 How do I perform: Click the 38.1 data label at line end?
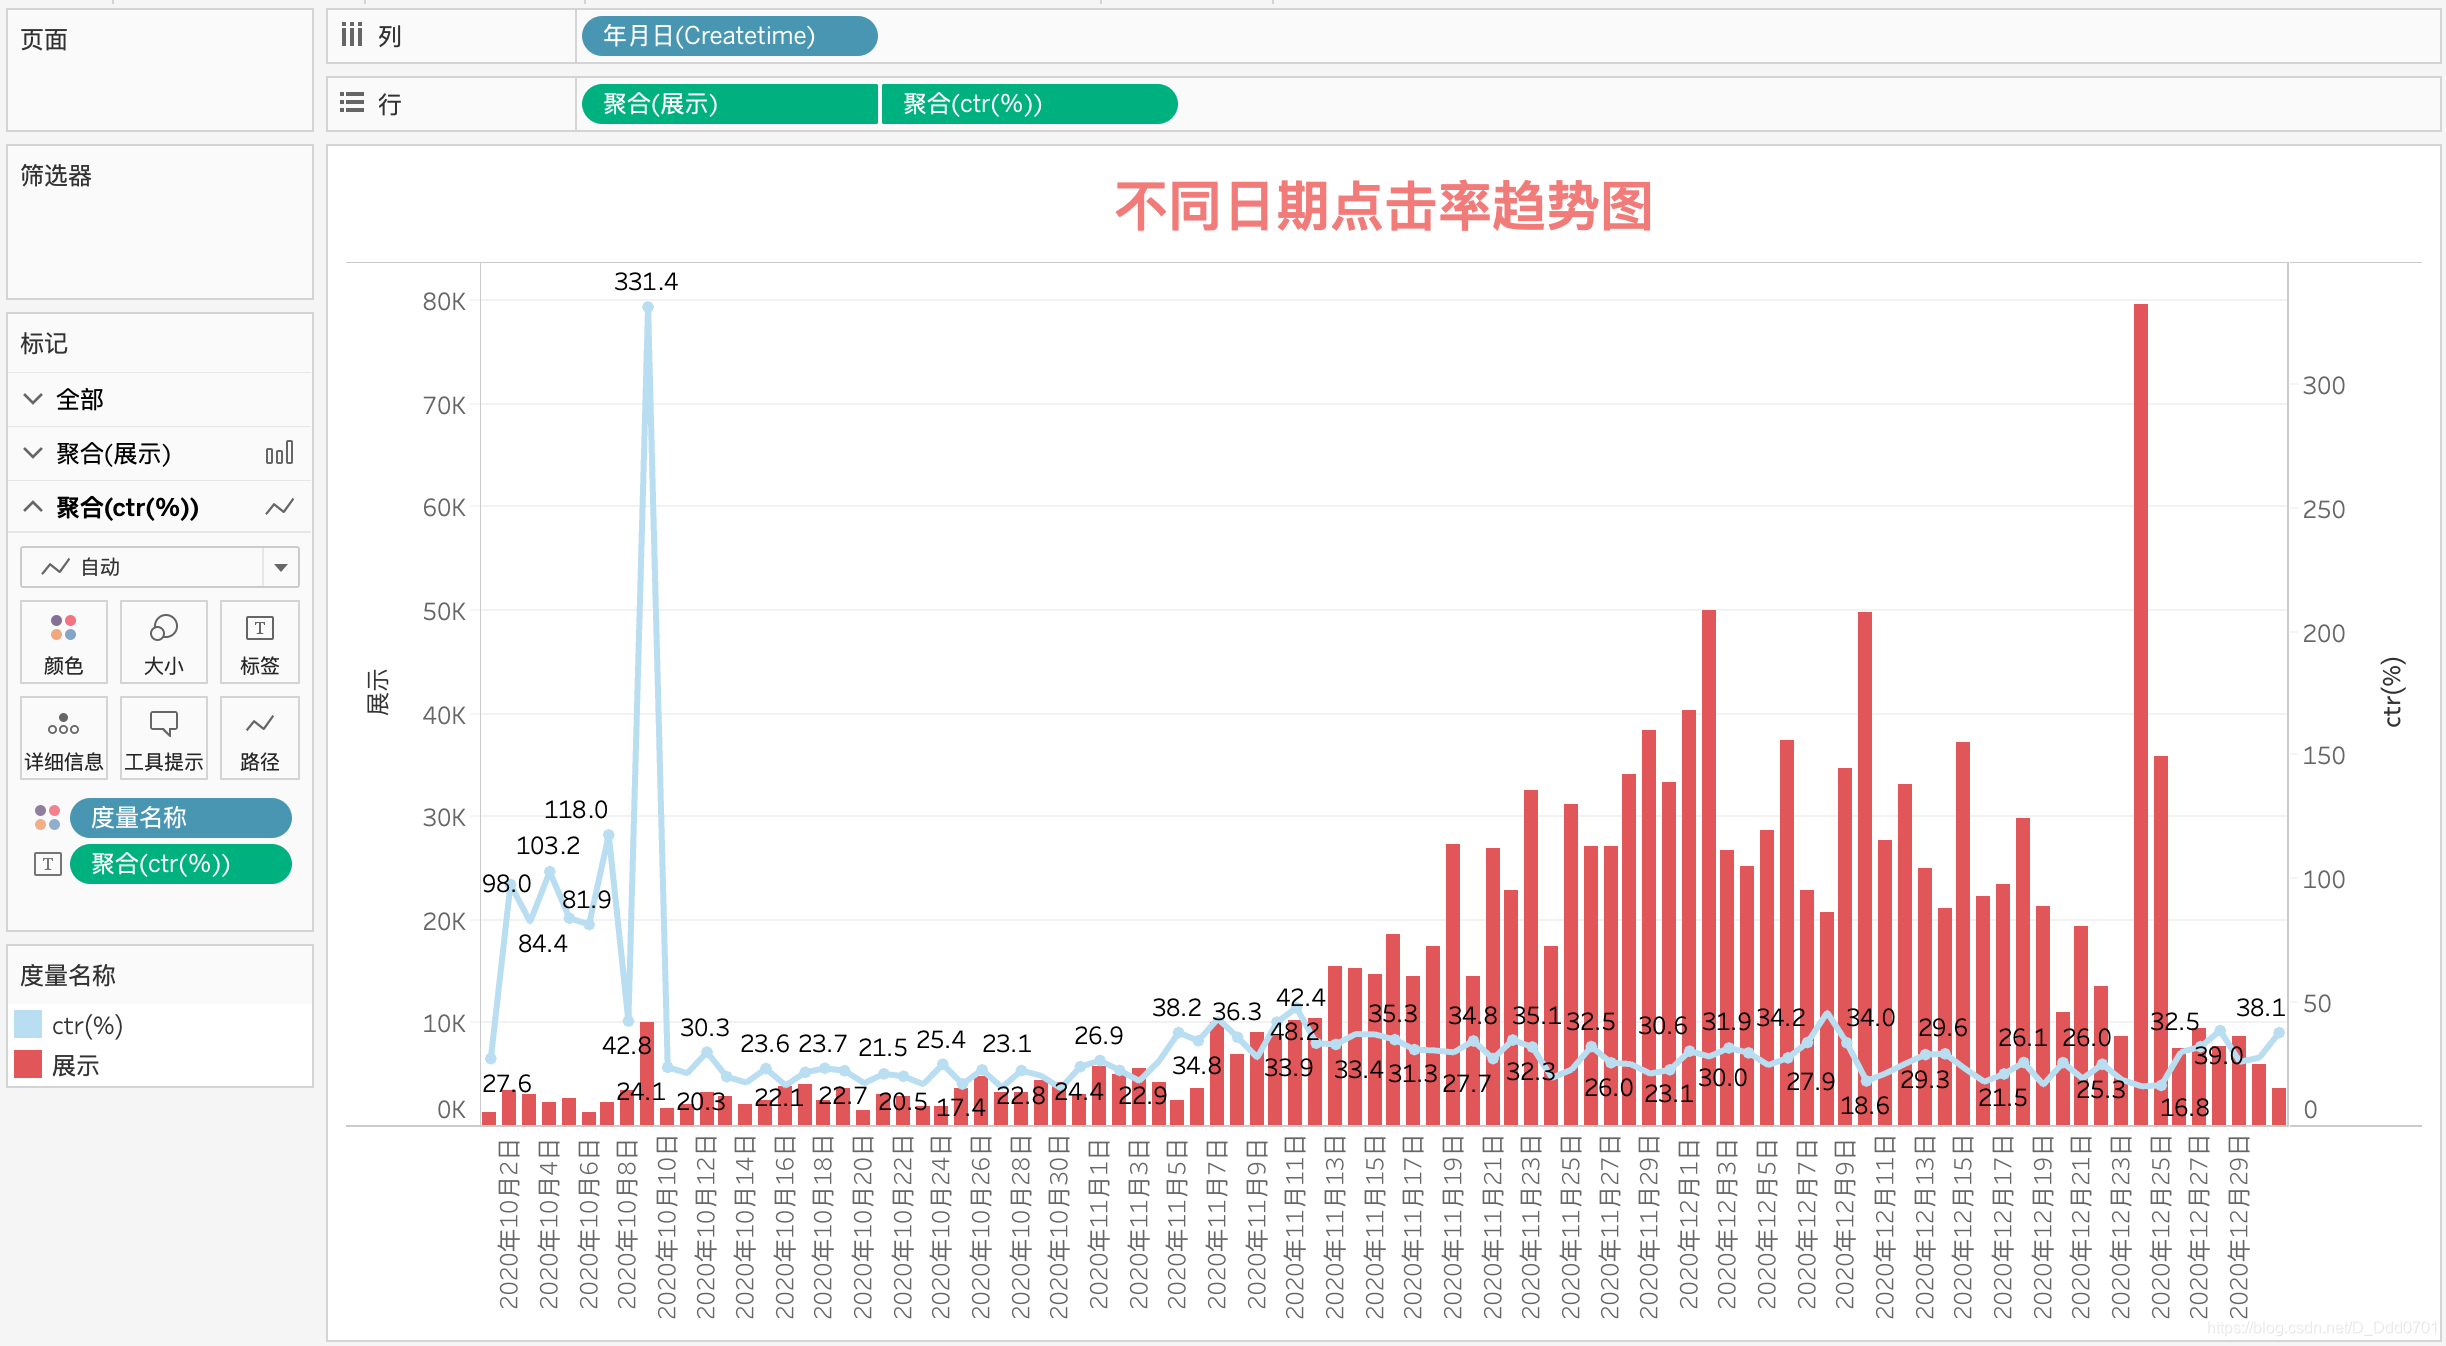pos(2261,1007)
